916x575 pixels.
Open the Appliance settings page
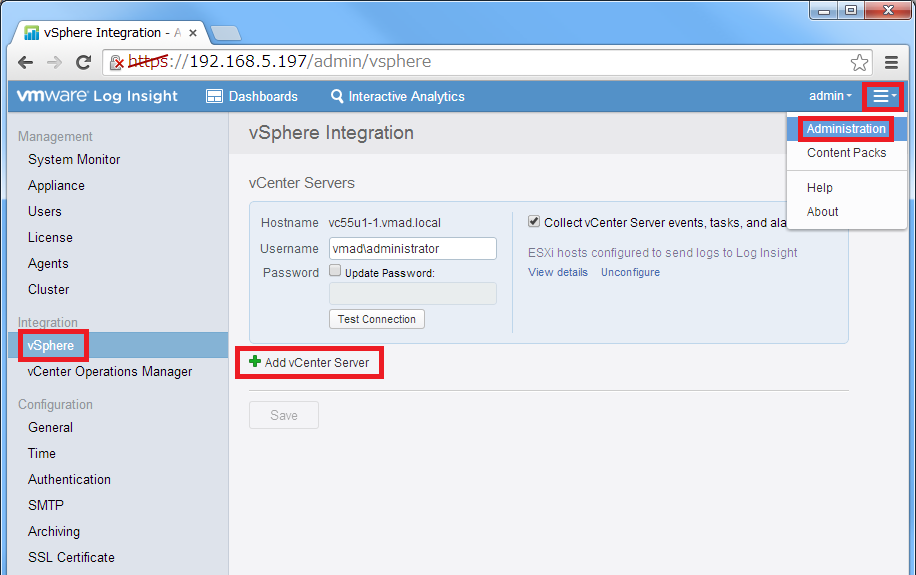(x=56, y=185)
